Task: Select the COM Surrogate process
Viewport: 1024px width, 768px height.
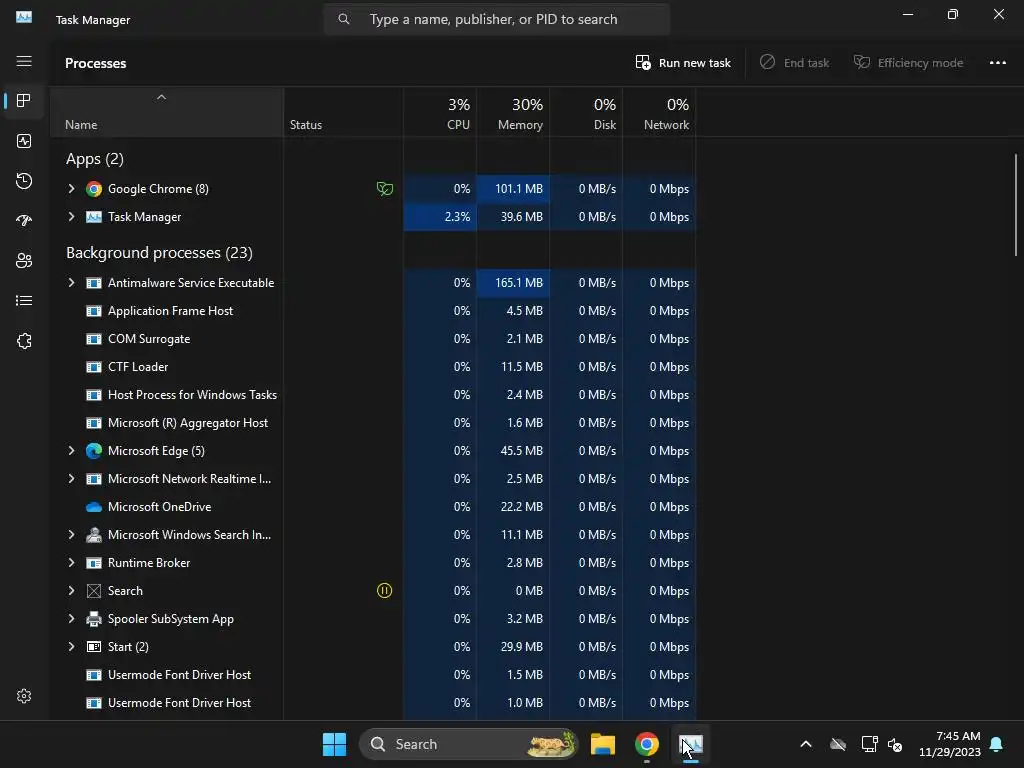Action: pos(373,339)
